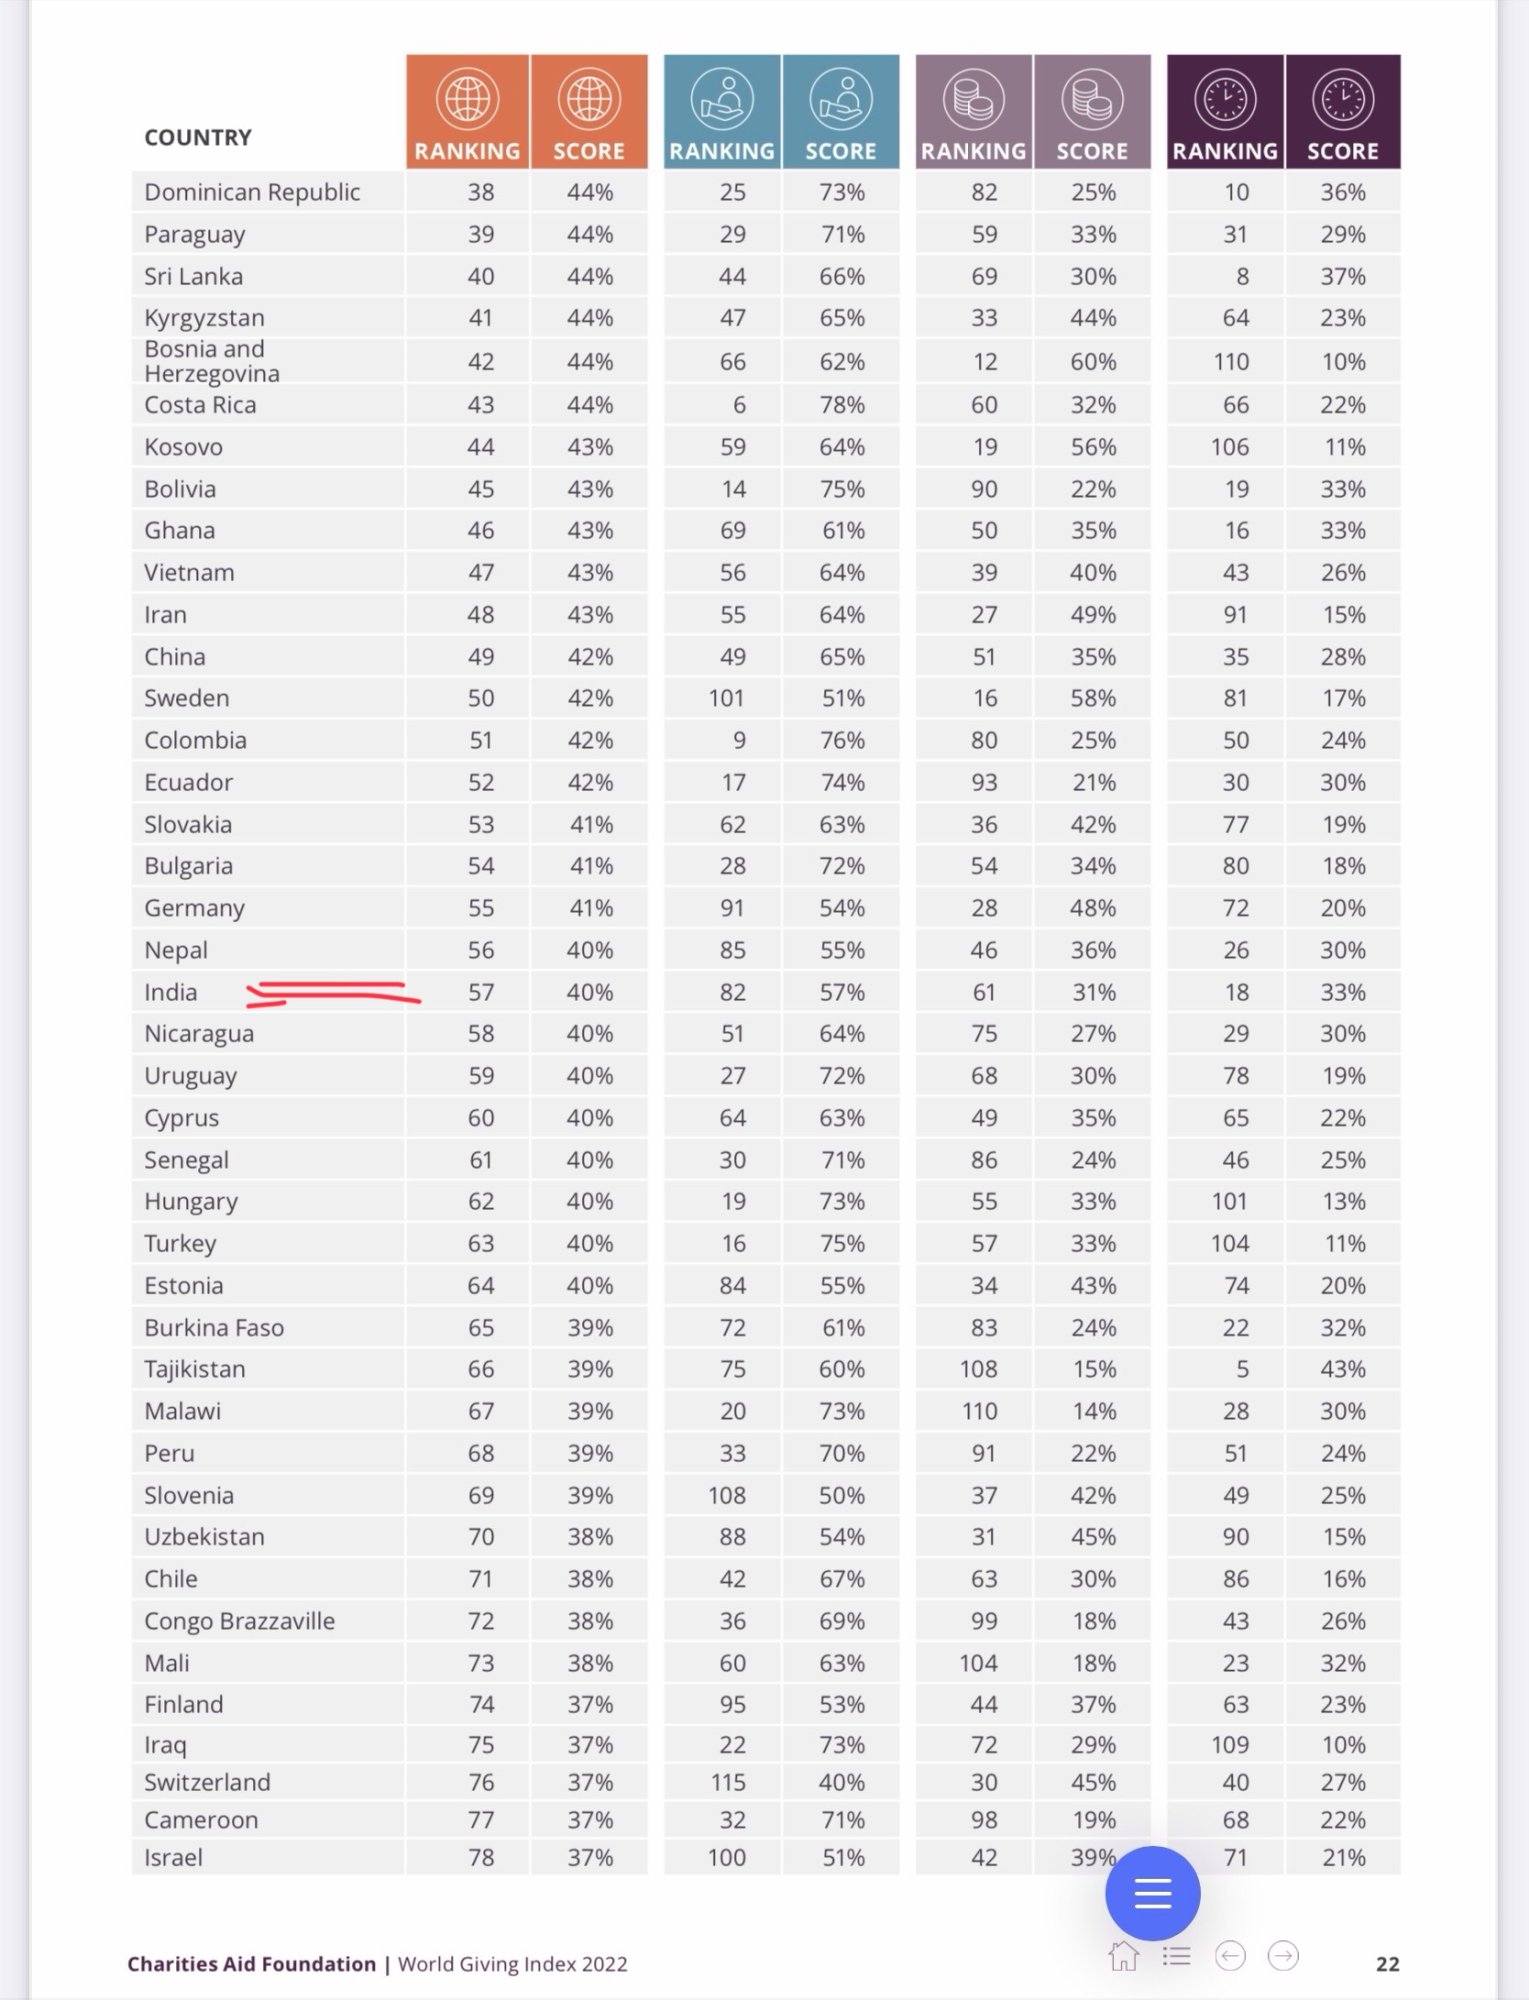Click the Switzerland country name
The height and width of the screenshot is (2000, 1529).
(x=207, y=1782)
